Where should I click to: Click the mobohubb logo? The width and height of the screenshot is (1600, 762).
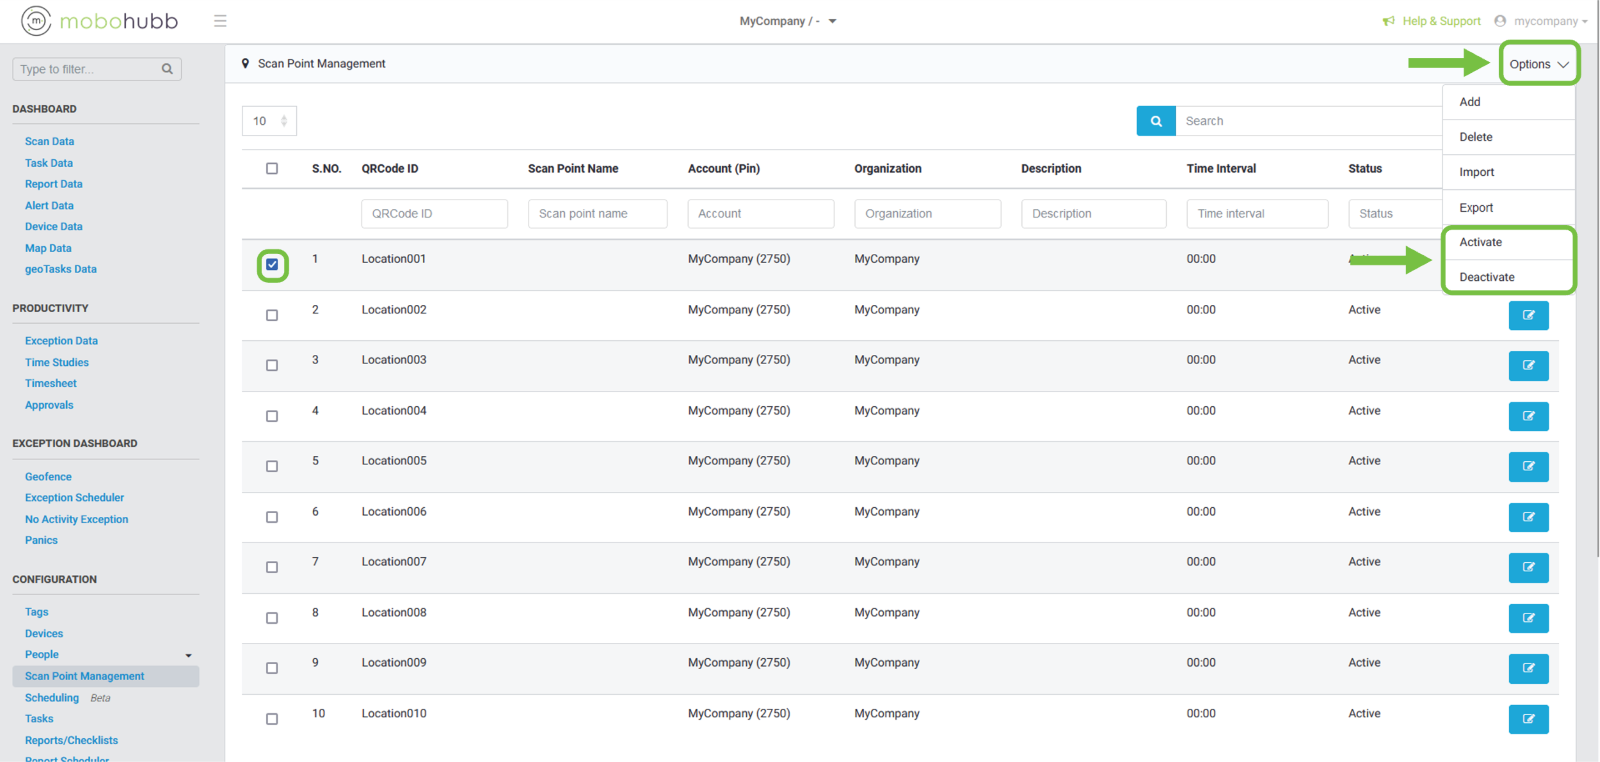(100, 21)
